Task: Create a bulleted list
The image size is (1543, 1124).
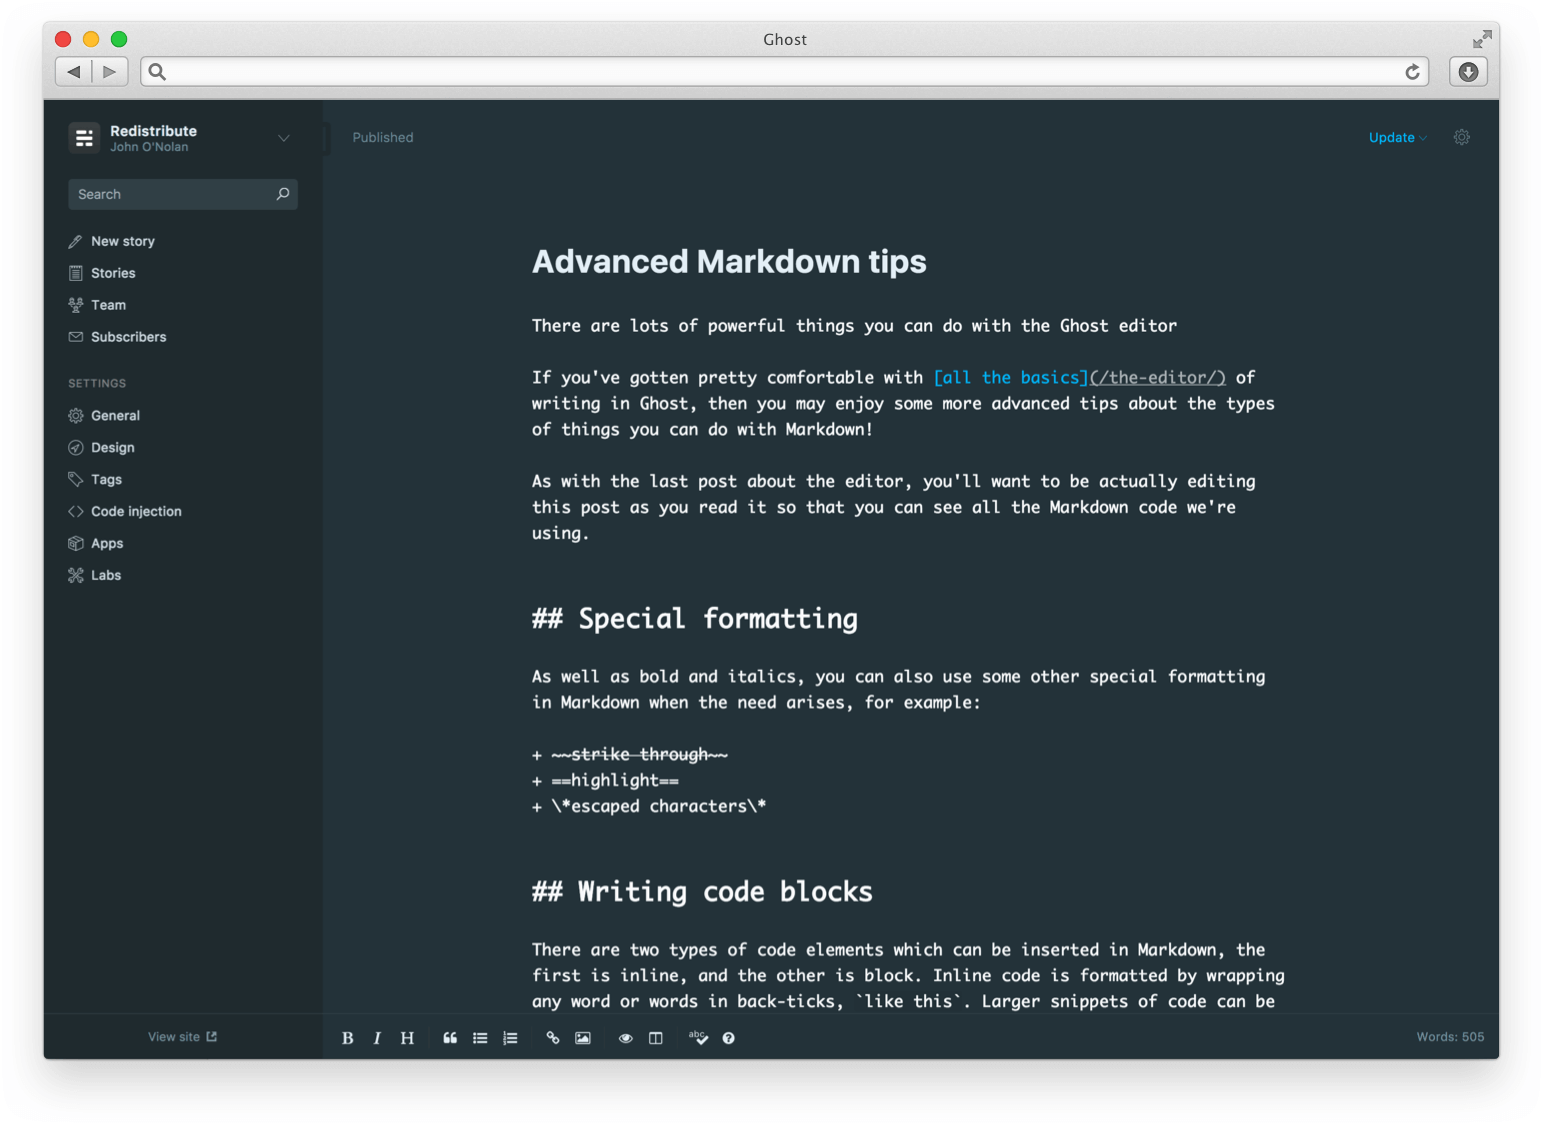Action: pyautogui.click(x=480, y=1038)
